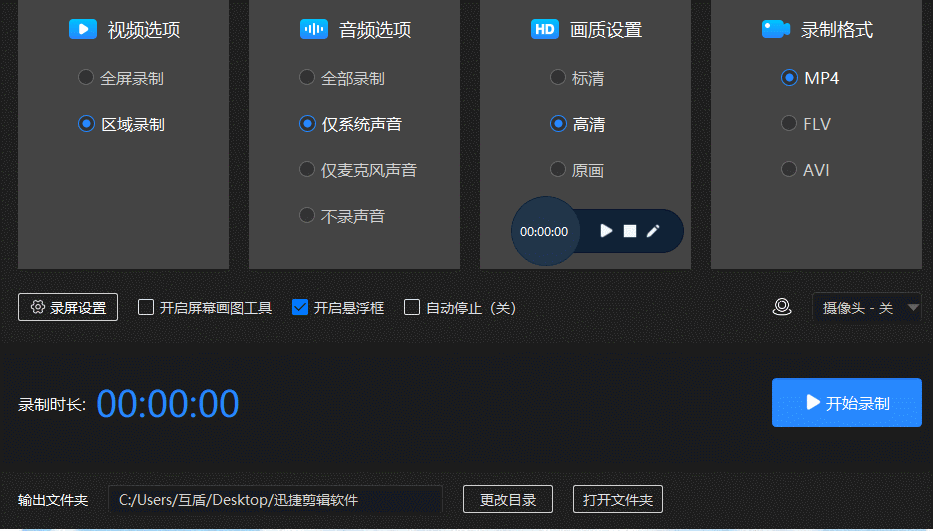Viewport: 933px width, 531px height.
Task: Click play icon on floating recorder widget
Action: tap(606, 231)
